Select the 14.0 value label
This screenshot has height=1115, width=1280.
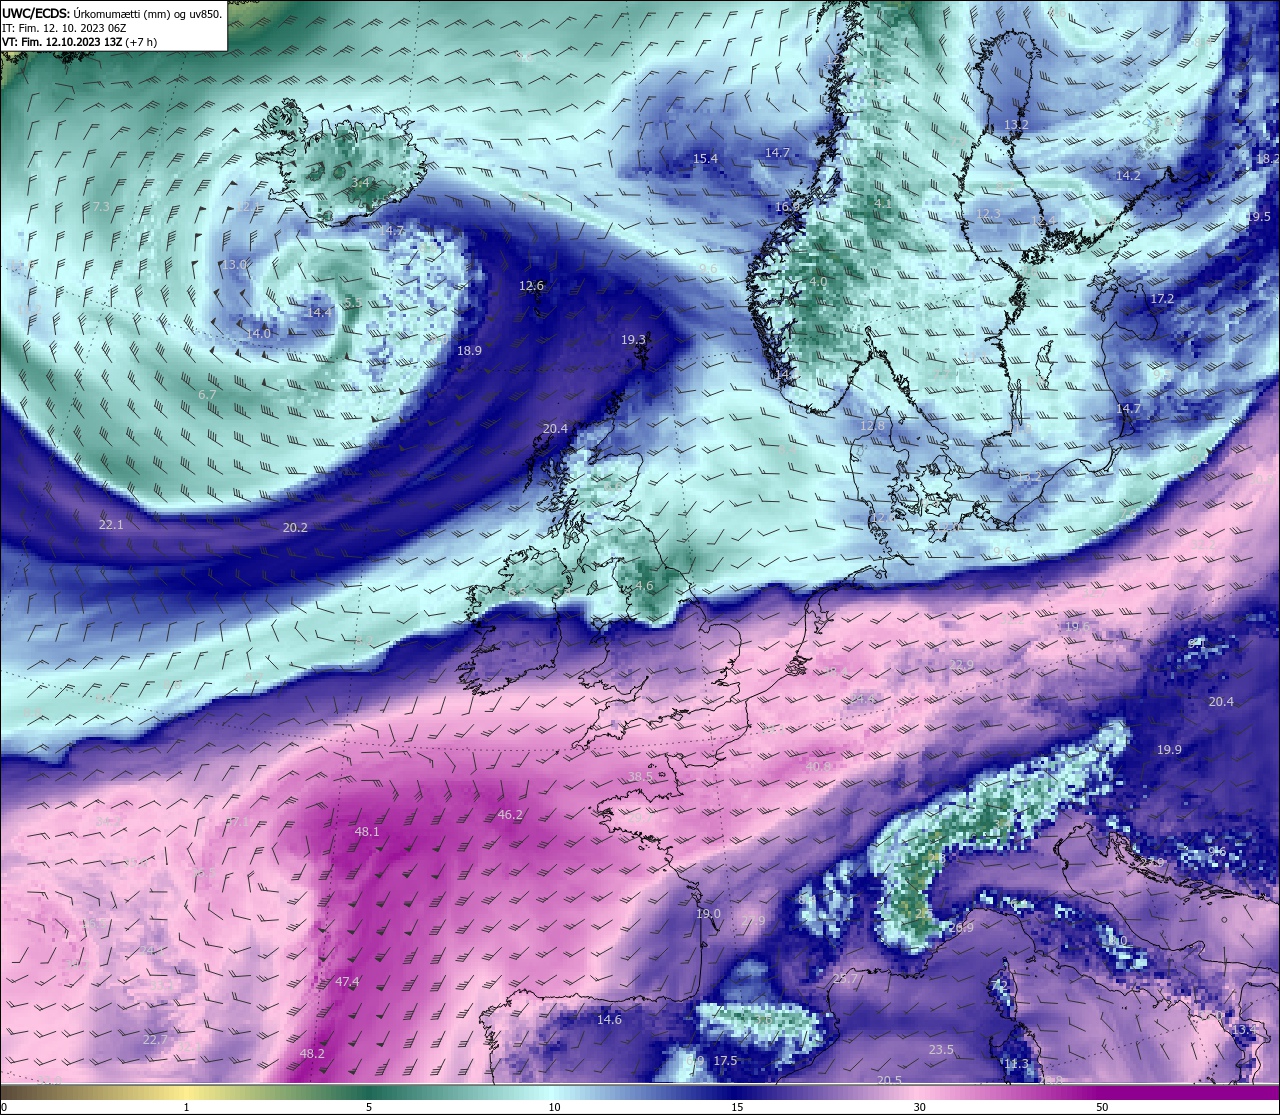[259, 333]
